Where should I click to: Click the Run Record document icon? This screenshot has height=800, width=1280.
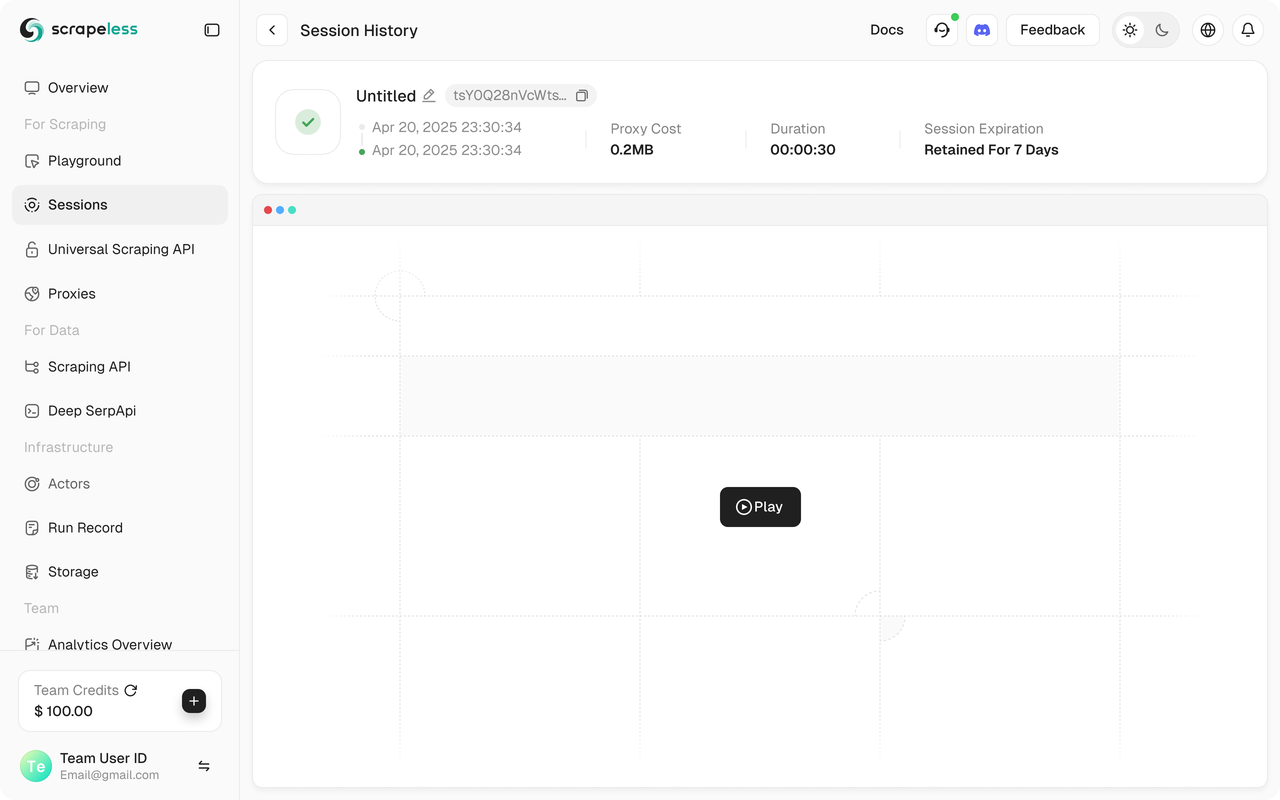(32, 528)
